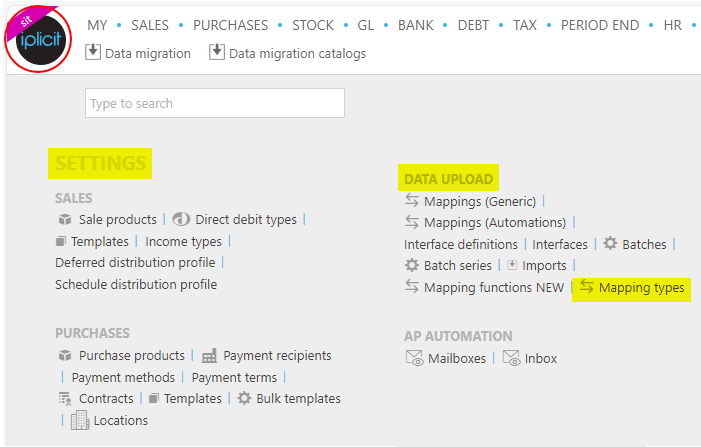Open Deferred distribution profile link
Screen dimensions: 701x447
[135, 262]
